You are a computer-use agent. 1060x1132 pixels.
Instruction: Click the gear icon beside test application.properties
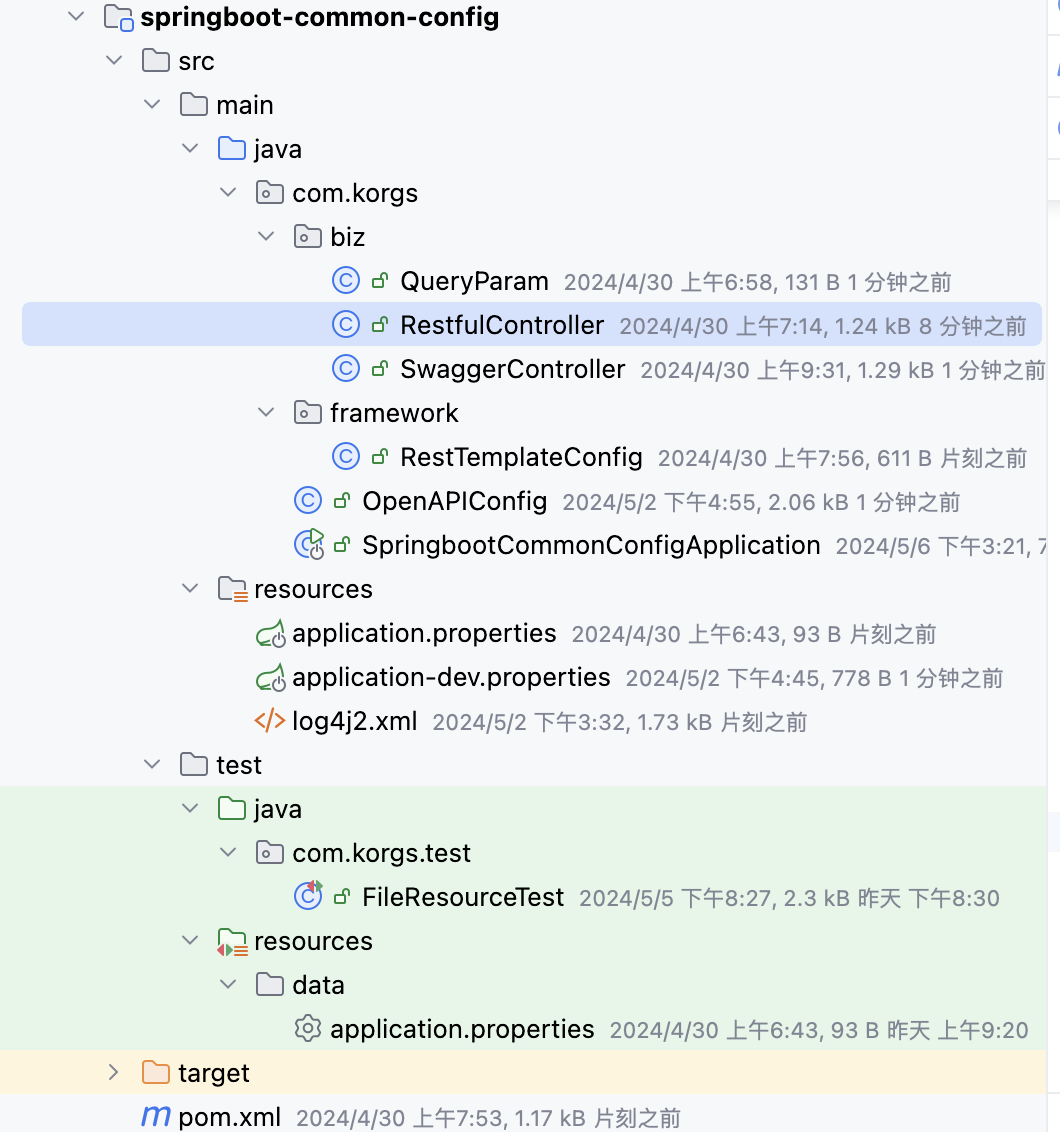tap(307, 1028)
